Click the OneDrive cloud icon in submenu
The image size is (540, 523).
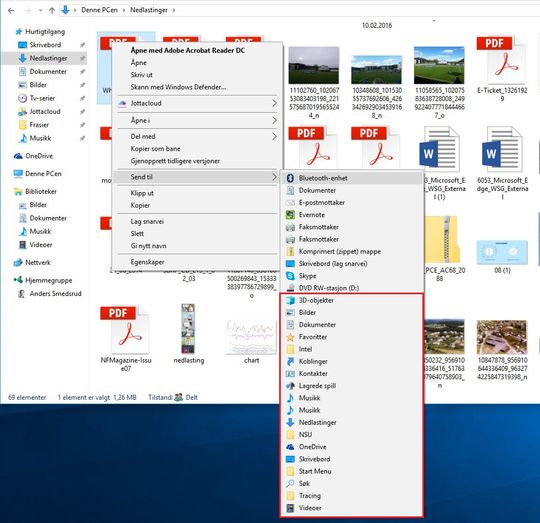click(290, 447)
